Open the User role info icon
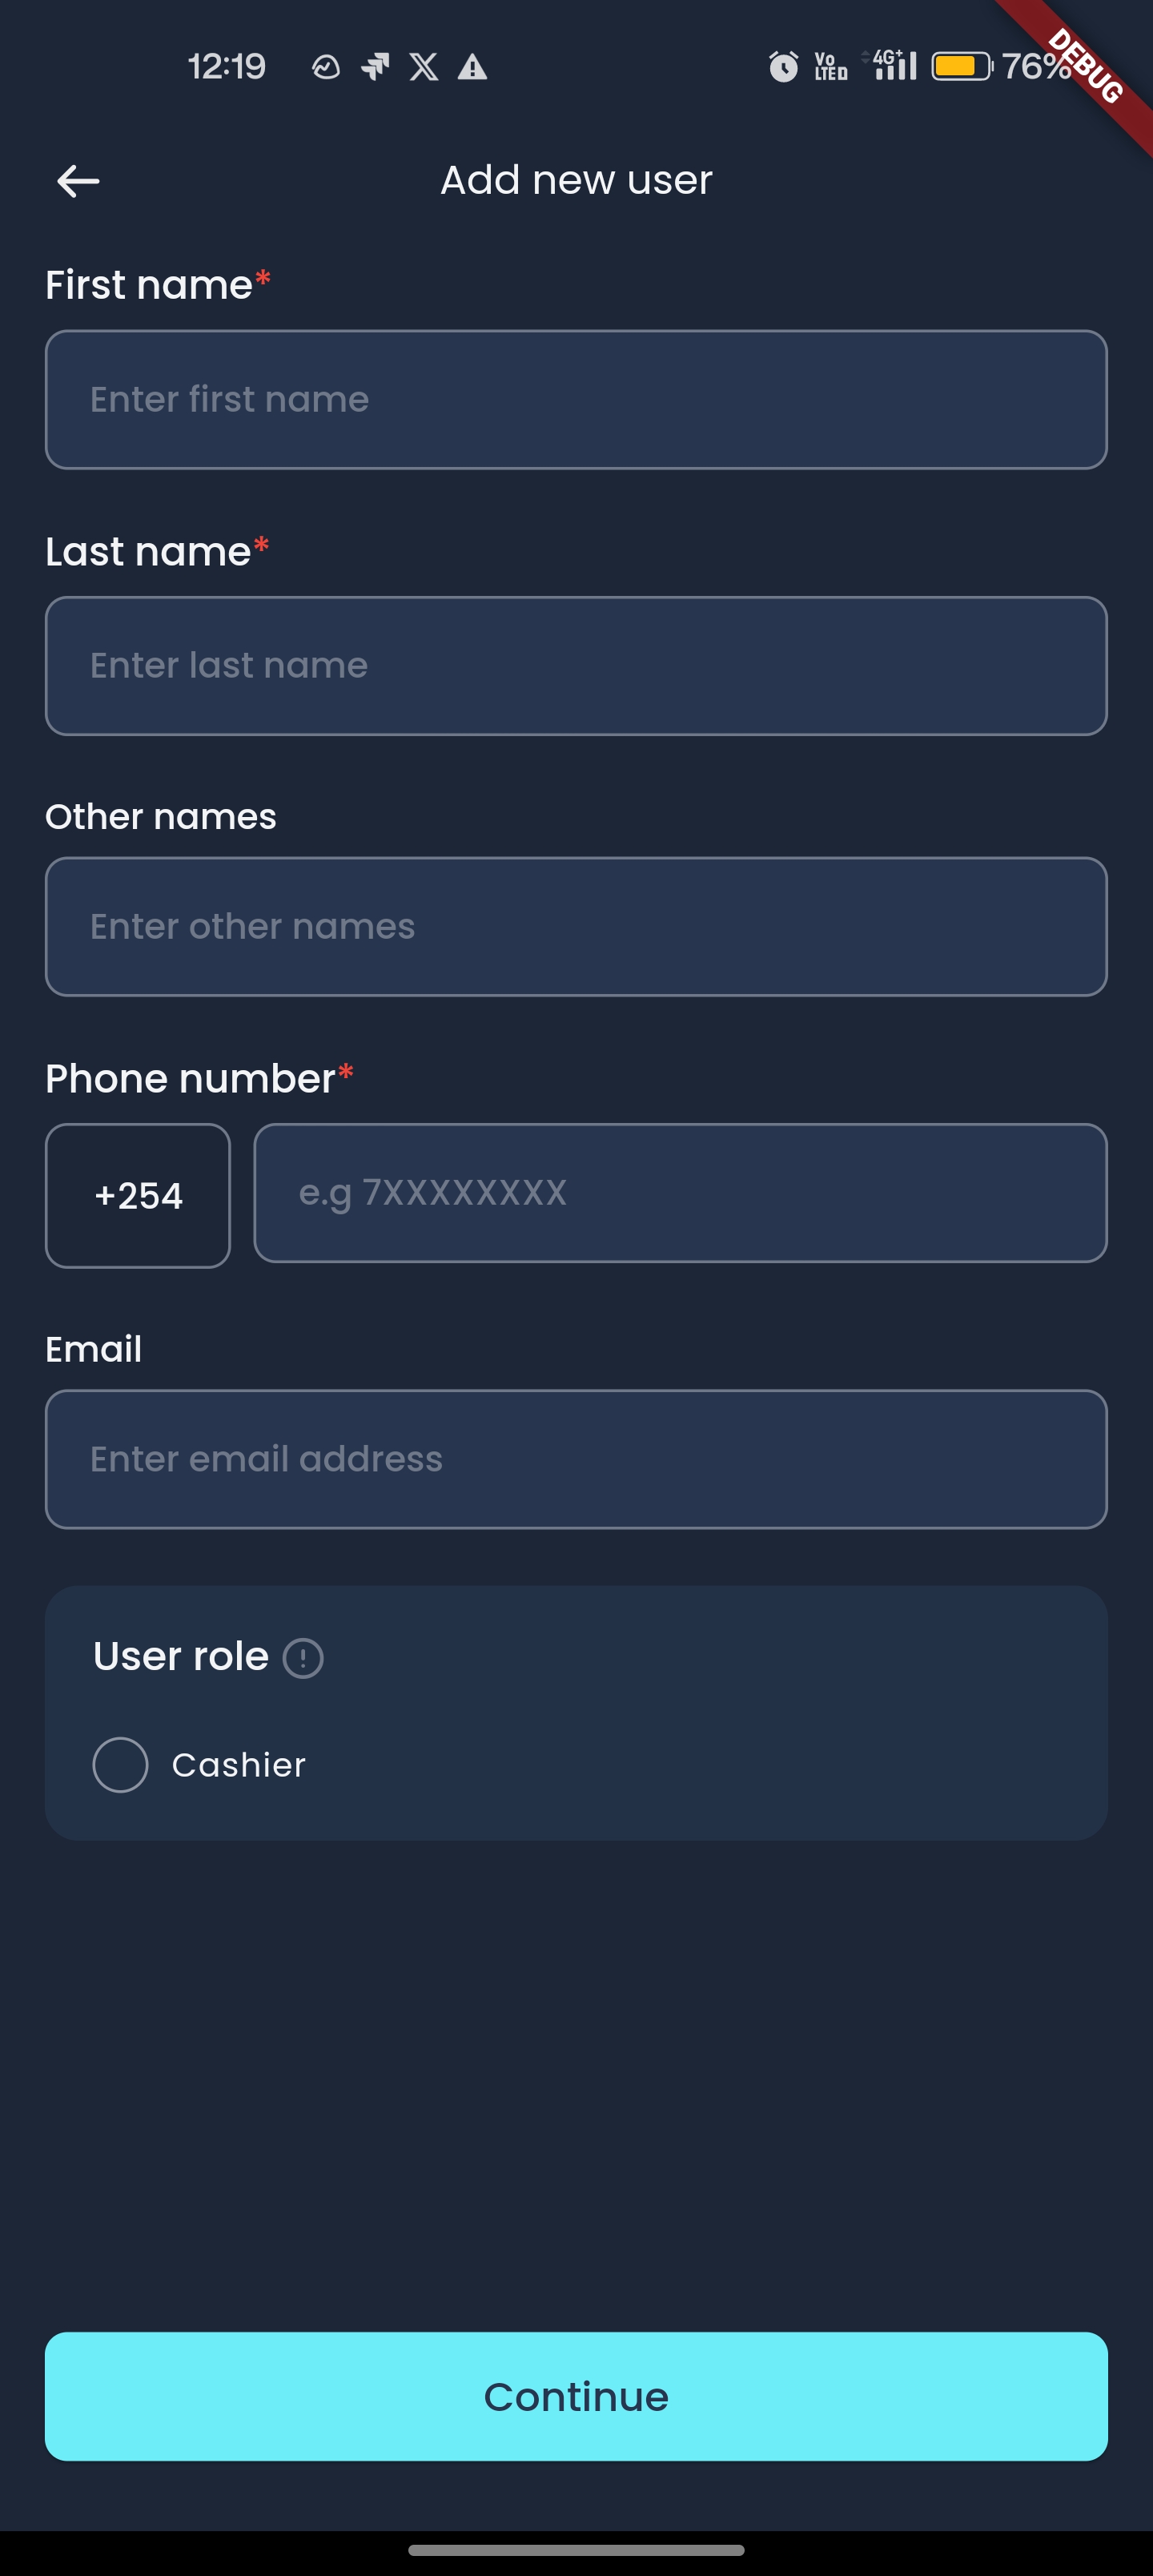The height and width of the screenshot is (2576, 1153). [x=303, y=1658]
